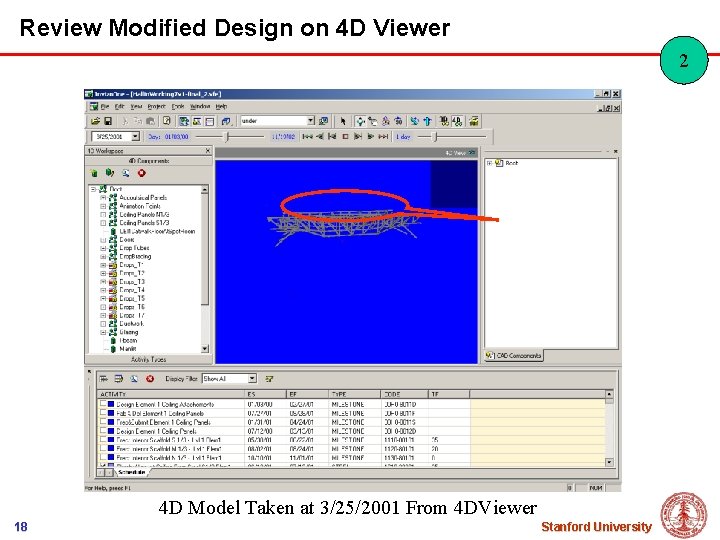Click the Save disk toolbar icon

108,121
